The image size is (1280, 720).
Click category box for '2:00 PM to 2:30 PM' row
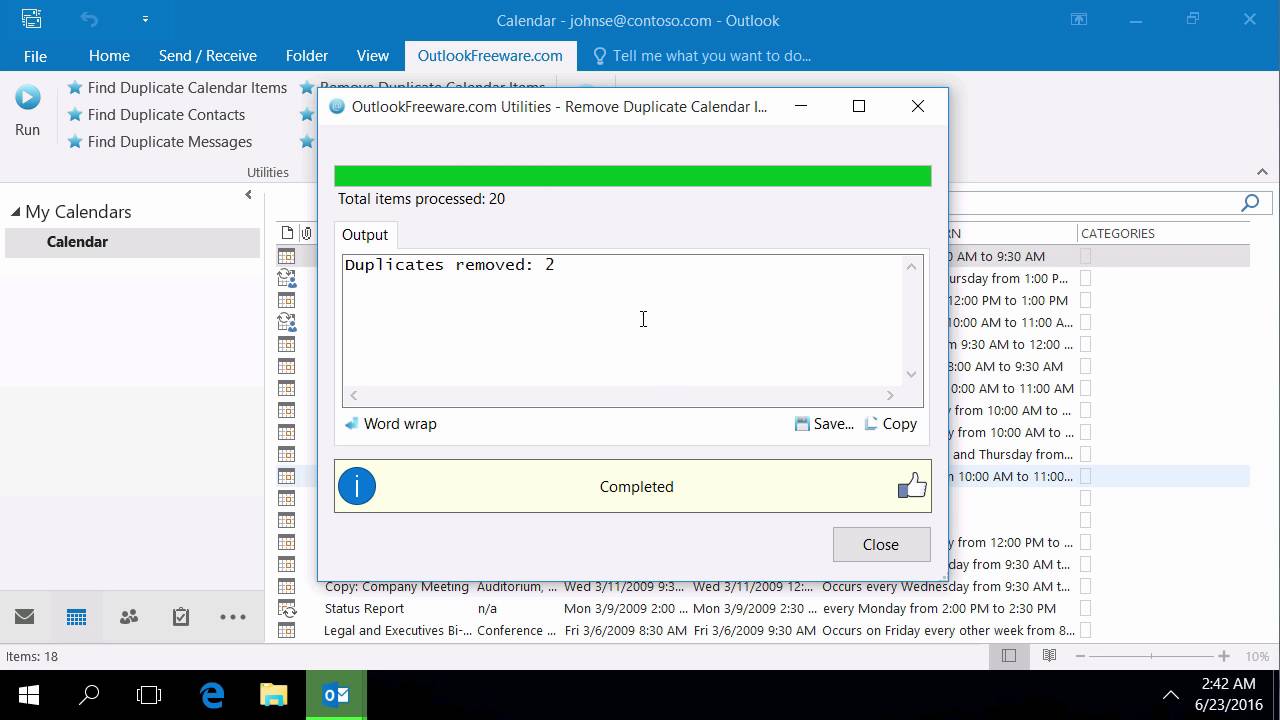click(1086, 608)
